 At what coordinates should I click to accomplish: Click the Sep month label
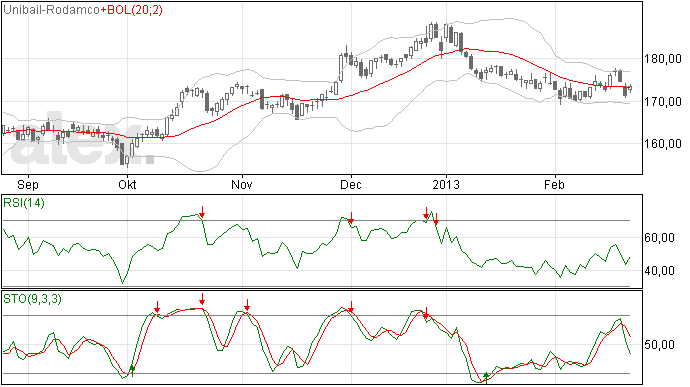[28, 184]
